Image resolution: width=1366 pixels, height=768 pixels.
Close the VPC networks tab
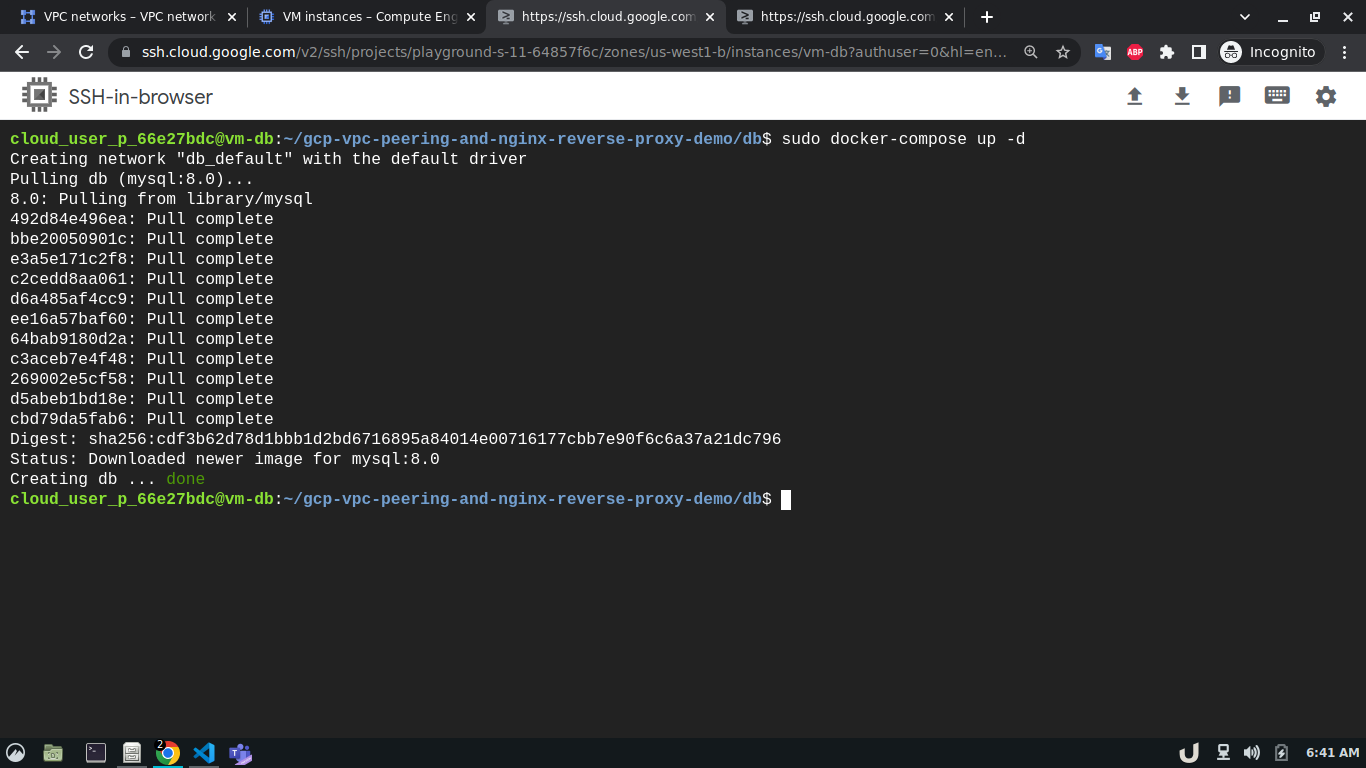[232, 17]
